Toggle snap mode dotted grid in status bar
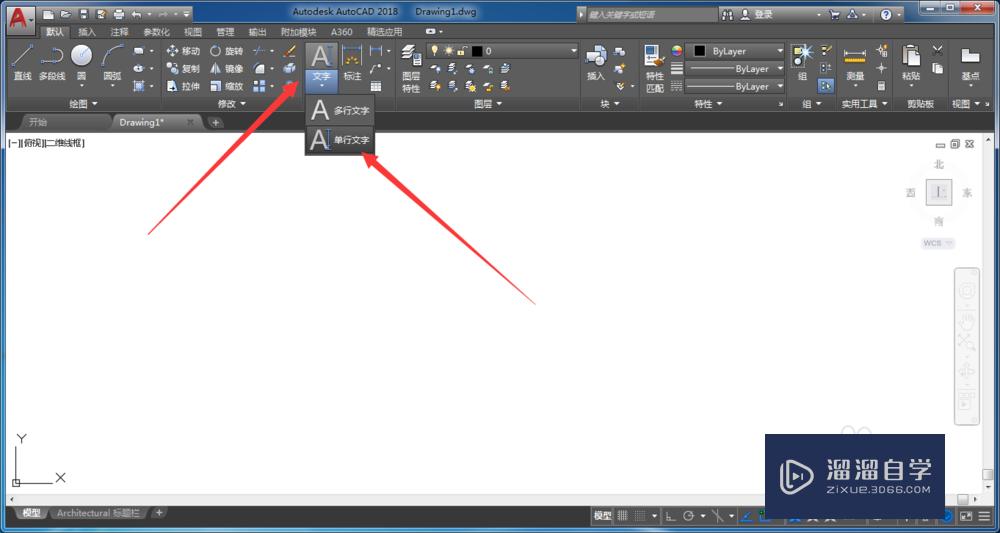The width and height of the screenshot is (1000, 533). coord(640,516)
